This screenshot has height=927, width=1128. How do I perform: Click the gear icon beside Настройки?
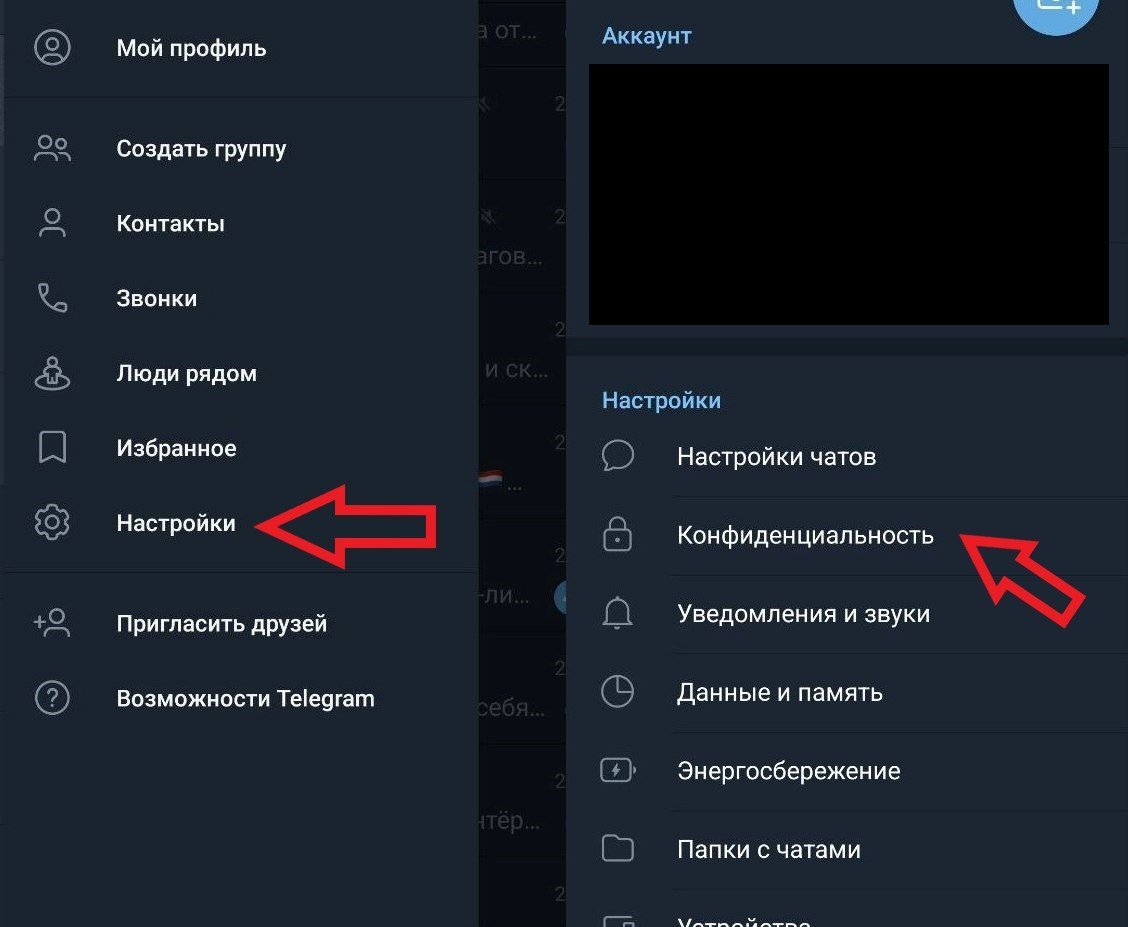[53, 522]
